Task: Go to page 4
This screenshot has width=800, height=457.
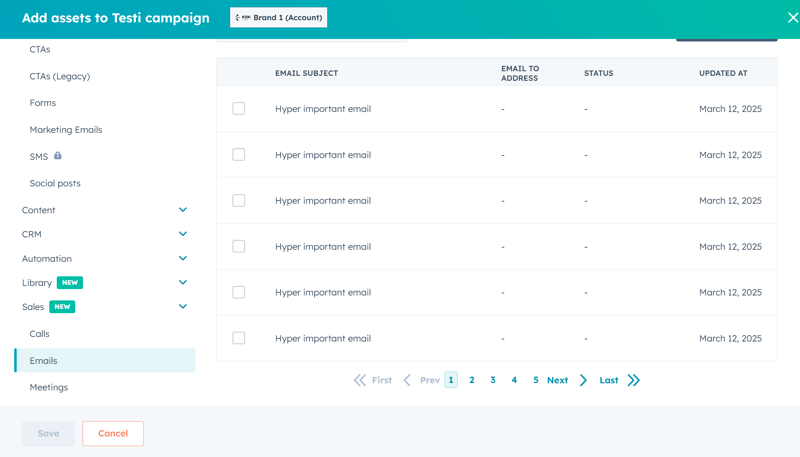Action: coord(514,380)
